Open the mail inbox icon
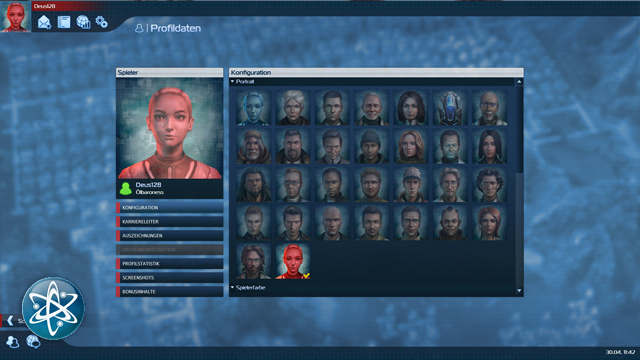 [44, 22]
